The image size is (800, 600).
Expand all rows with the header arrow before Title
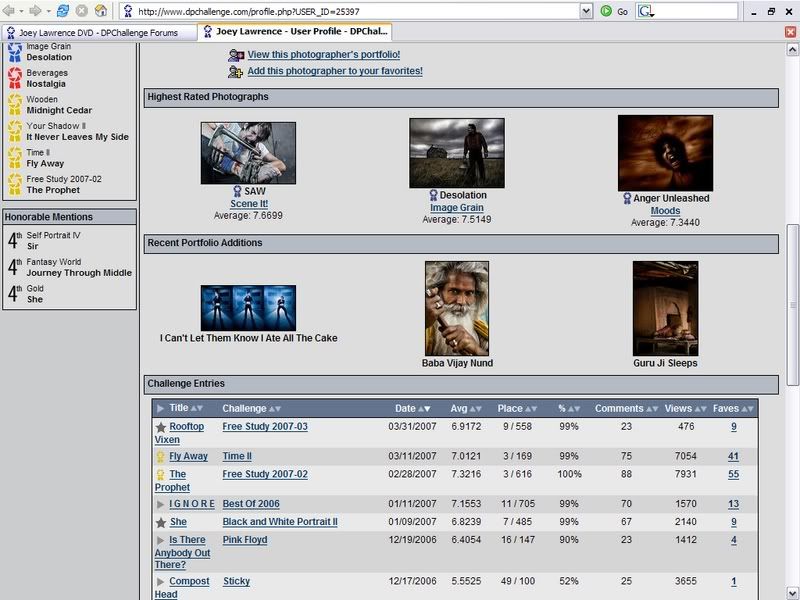click(160, 408)
